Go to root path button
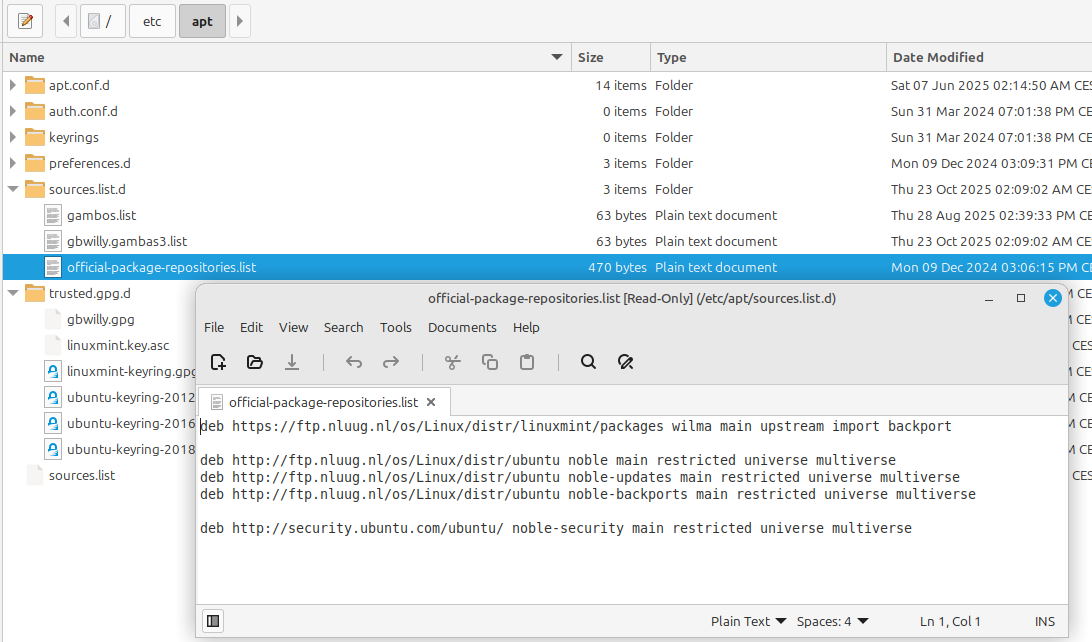Image resolution: width=1092 pixels, height=642 pixels. [x=101, y=20]
